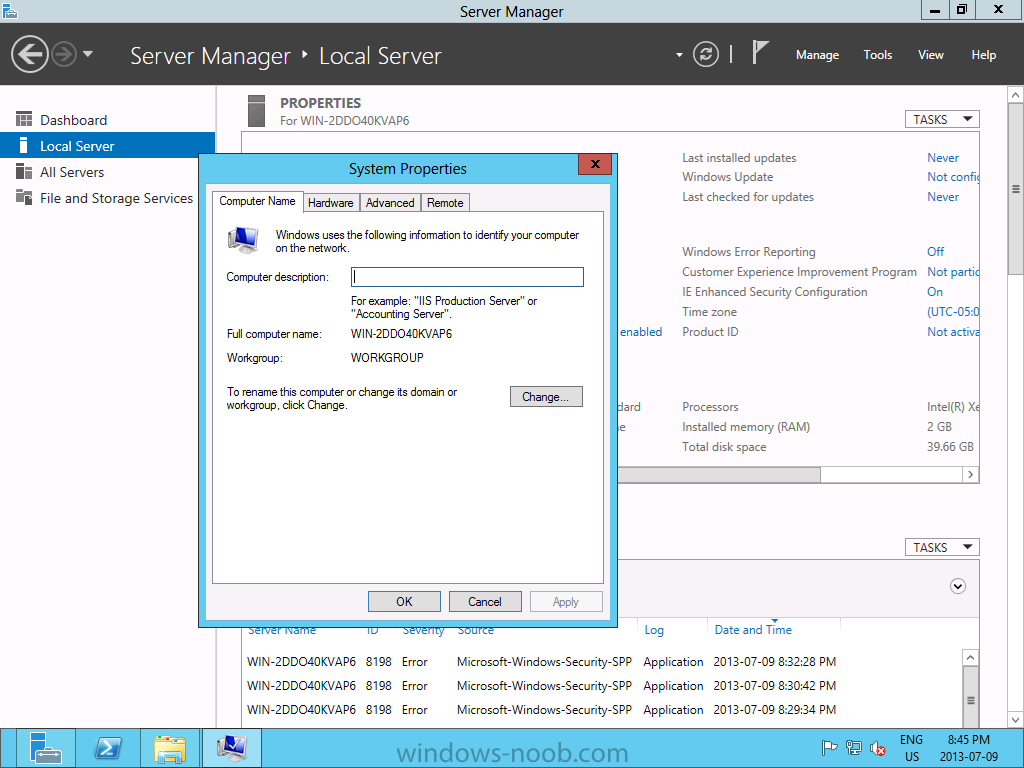Click the main pane vertical scrollbar thumb

(1016, 189)
